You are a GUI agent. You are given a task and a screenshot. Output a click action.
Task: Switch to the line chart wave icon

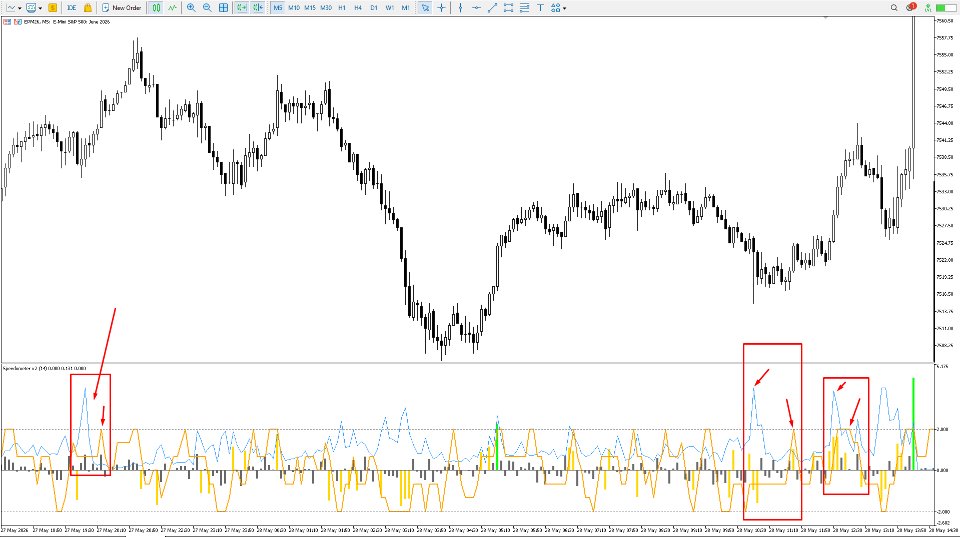tap(173, 8)
